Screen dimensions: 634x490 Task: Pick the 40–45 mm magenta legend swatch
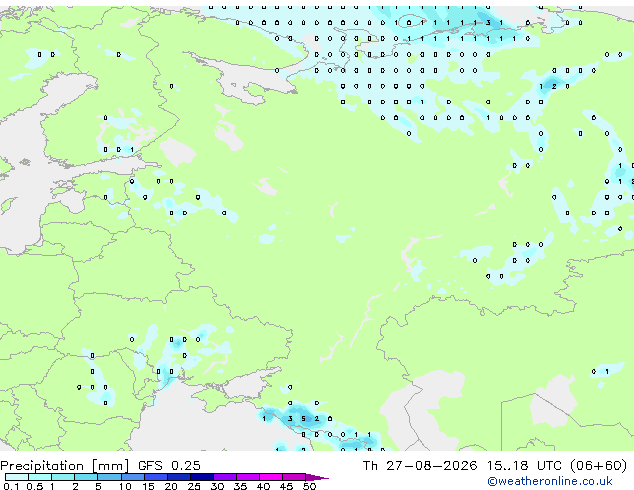click(x=271, y=477)
